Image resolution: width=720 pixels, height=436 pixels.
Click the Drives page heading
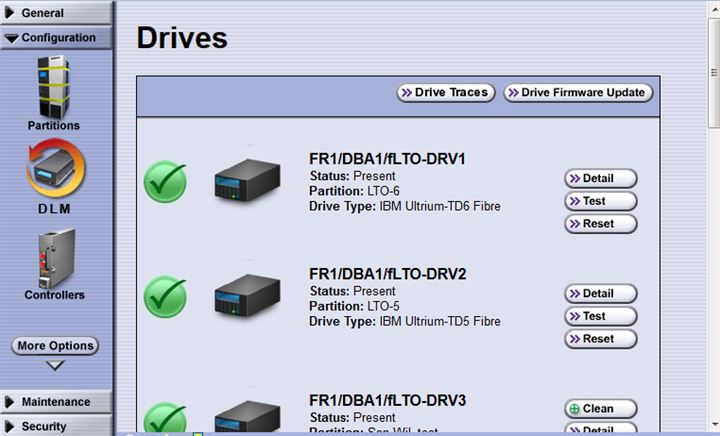[x=182, y=37]
